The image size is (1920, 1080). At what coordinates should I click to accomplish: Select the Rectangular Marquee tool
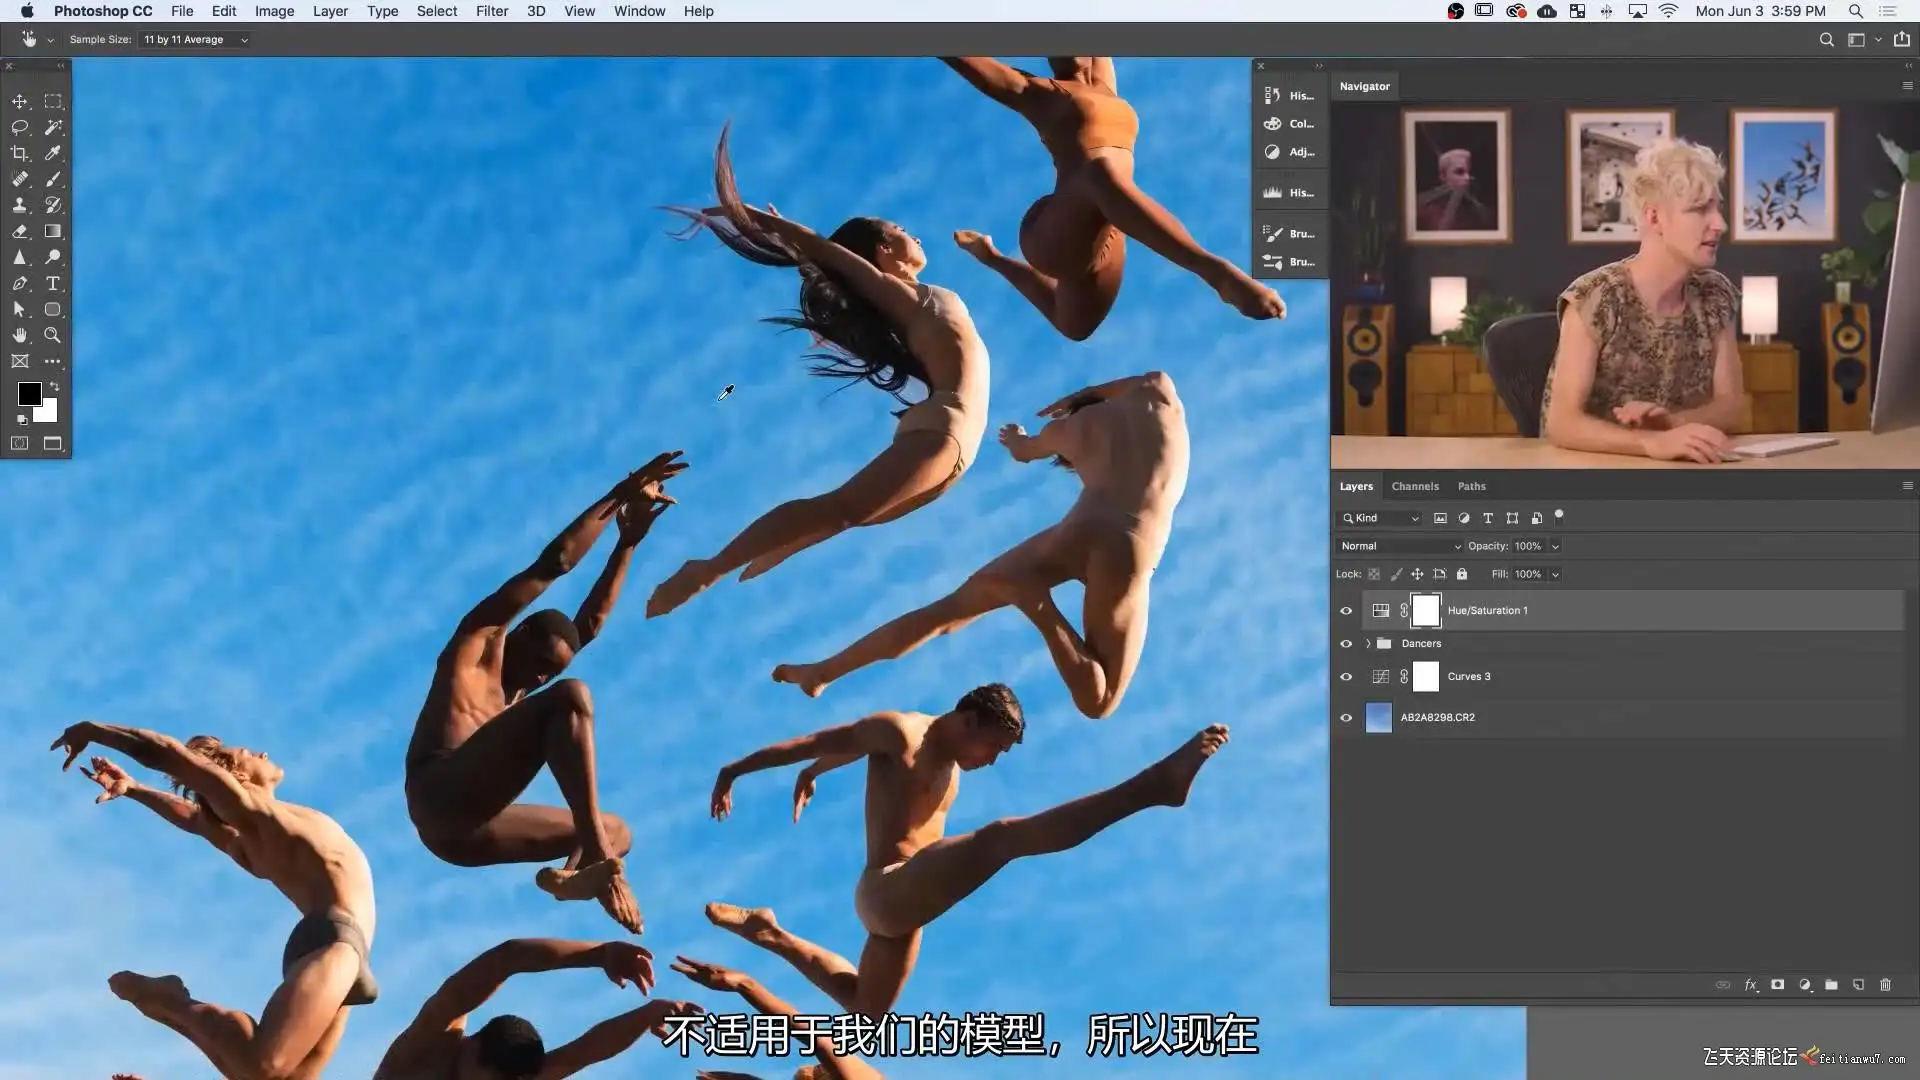[53, 102]
